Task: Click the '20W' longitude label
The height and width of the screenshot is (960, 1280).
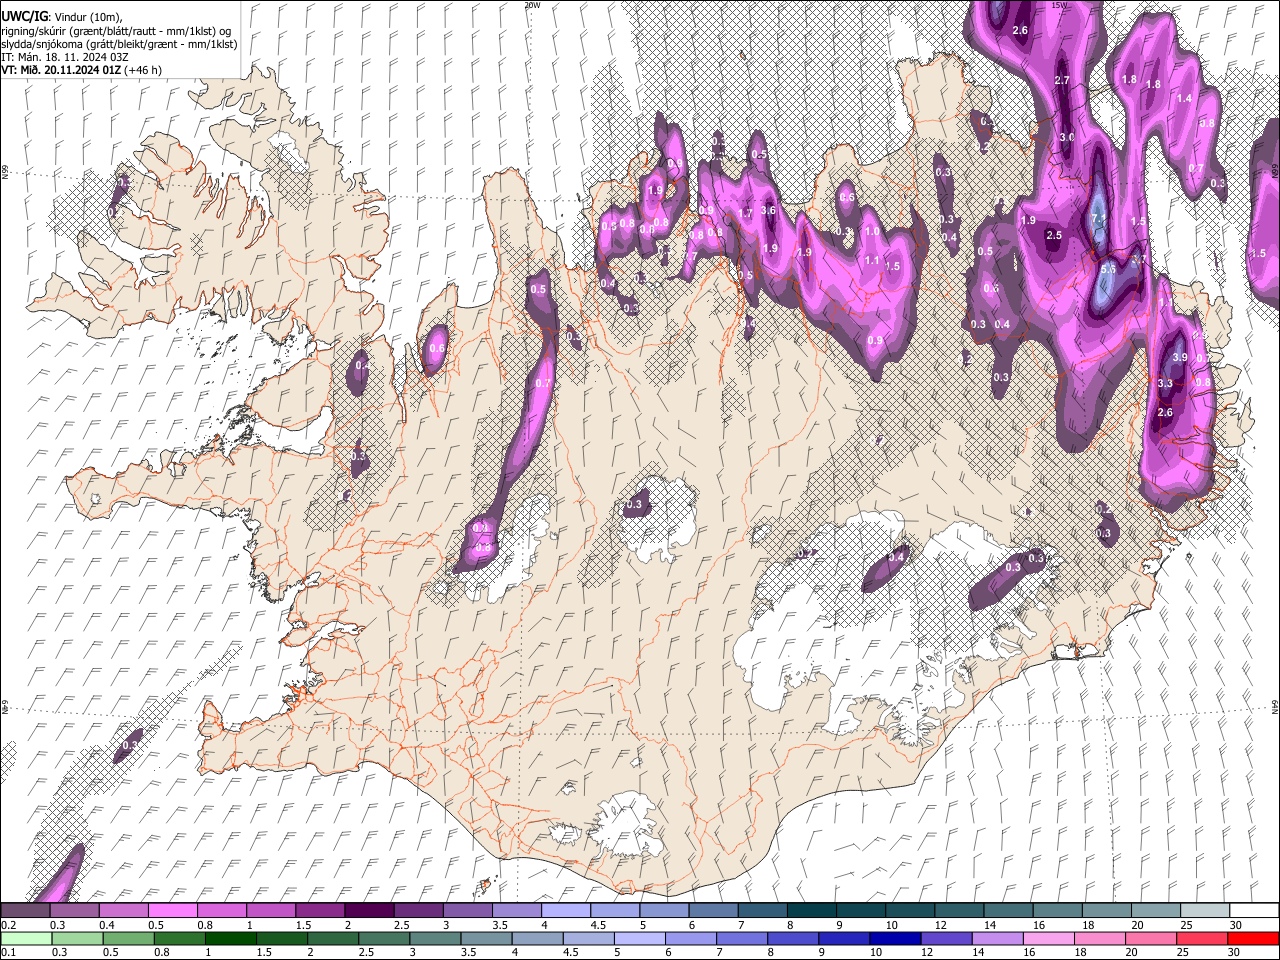Action: click(x=533, y=5)
